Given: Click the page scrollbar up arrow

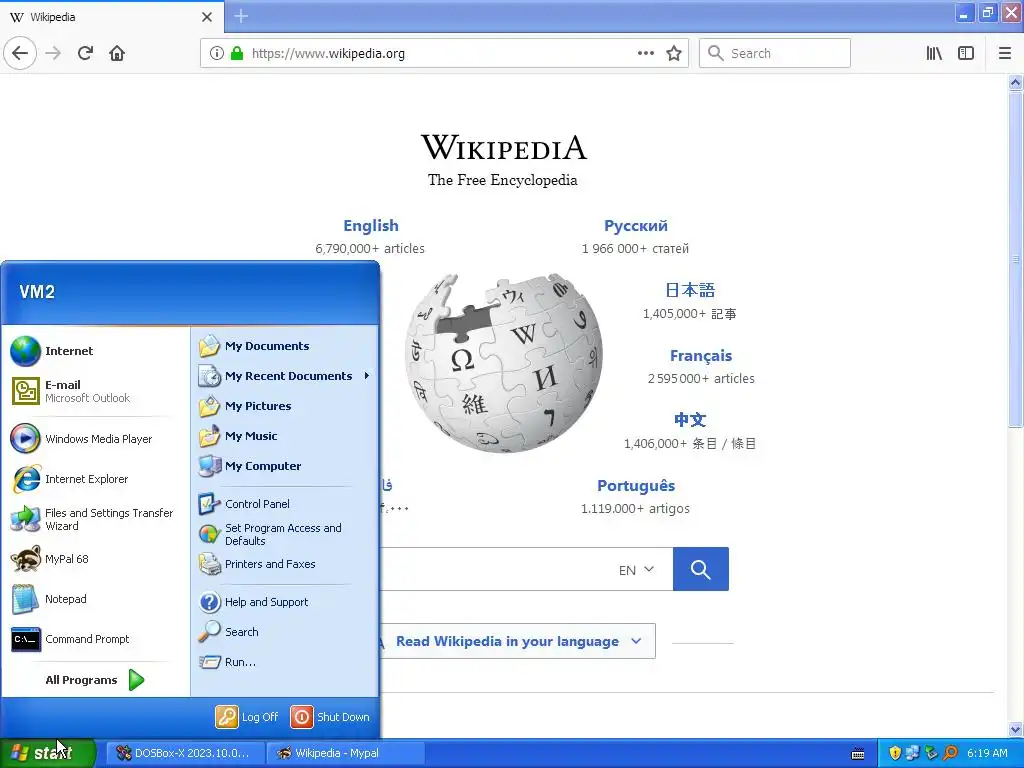Looking at the screenshot, I should click(x=1015, y=82).
